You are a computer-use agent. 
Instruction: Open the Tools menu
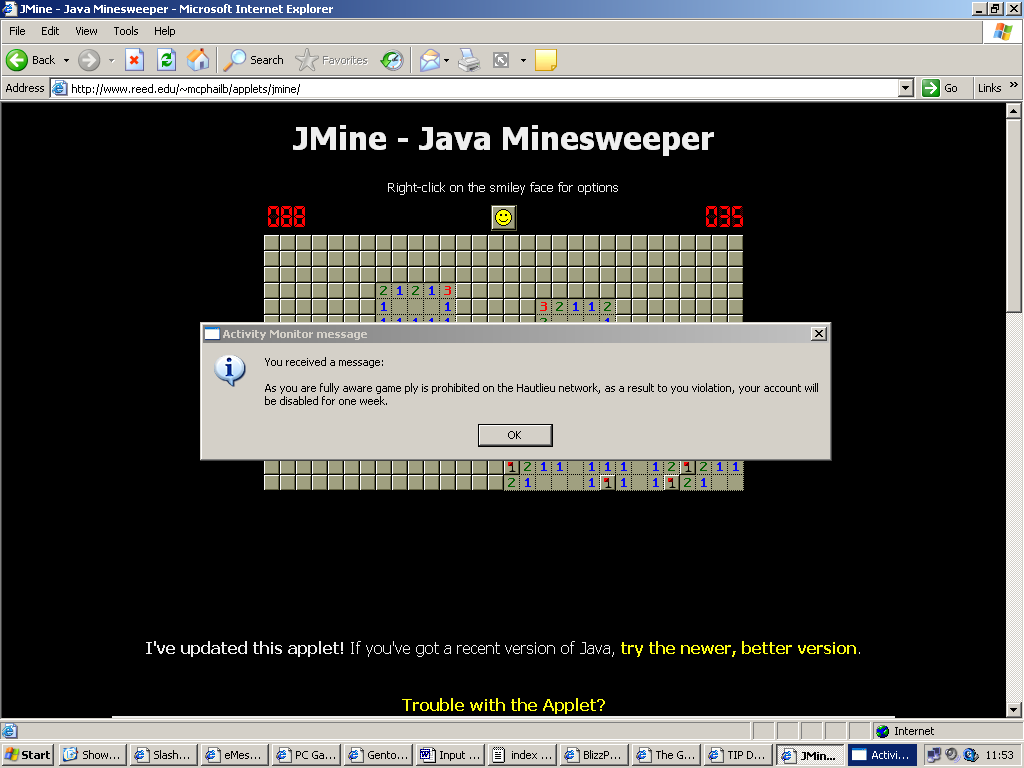[x=125, y=31]
